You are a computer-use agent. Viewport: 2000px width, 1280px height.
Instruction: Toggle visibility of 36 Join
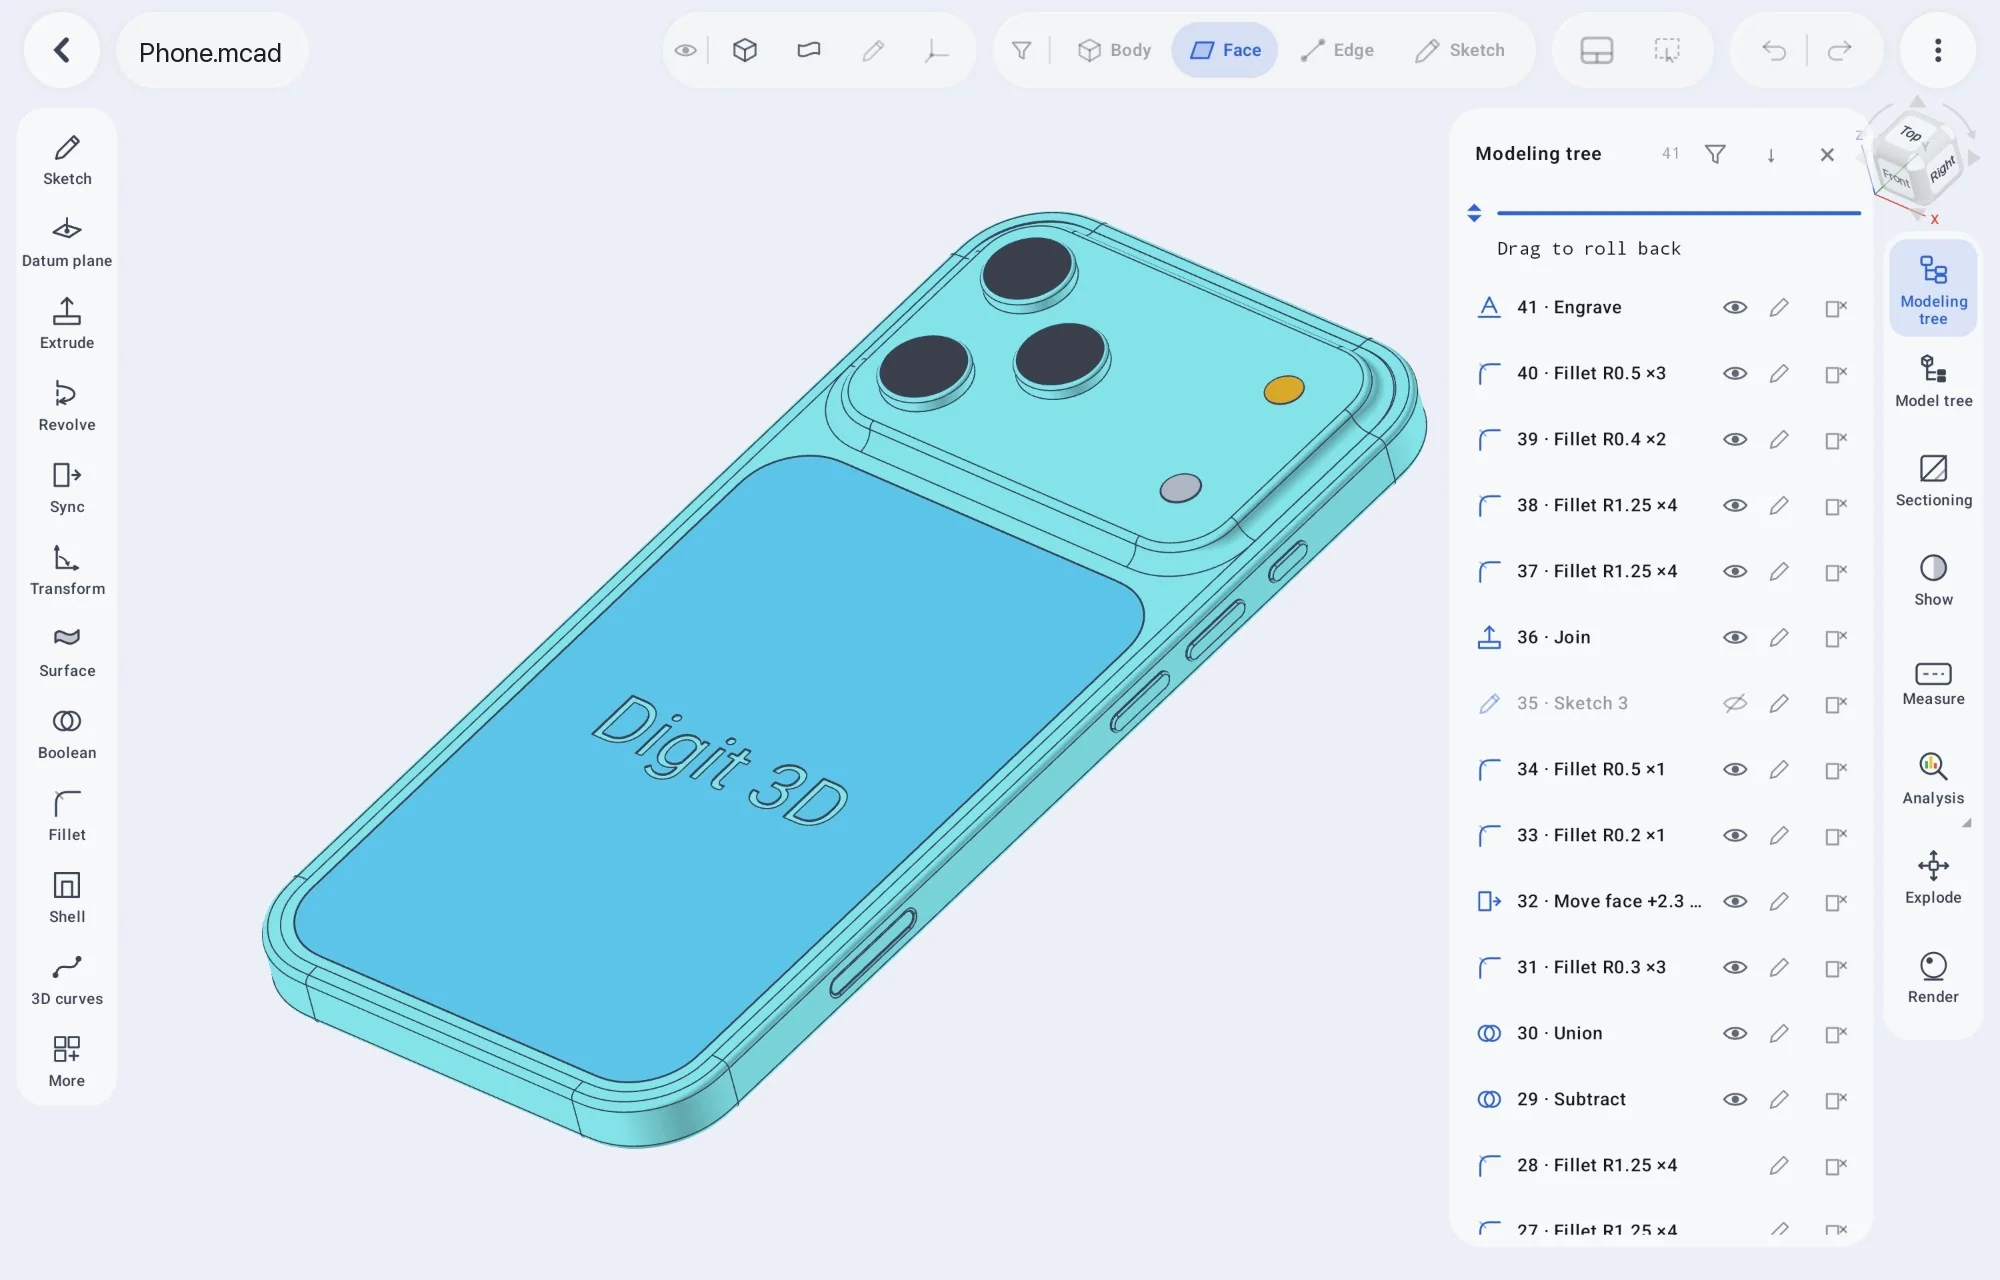pyautogui.click(x=1735, y=637)
